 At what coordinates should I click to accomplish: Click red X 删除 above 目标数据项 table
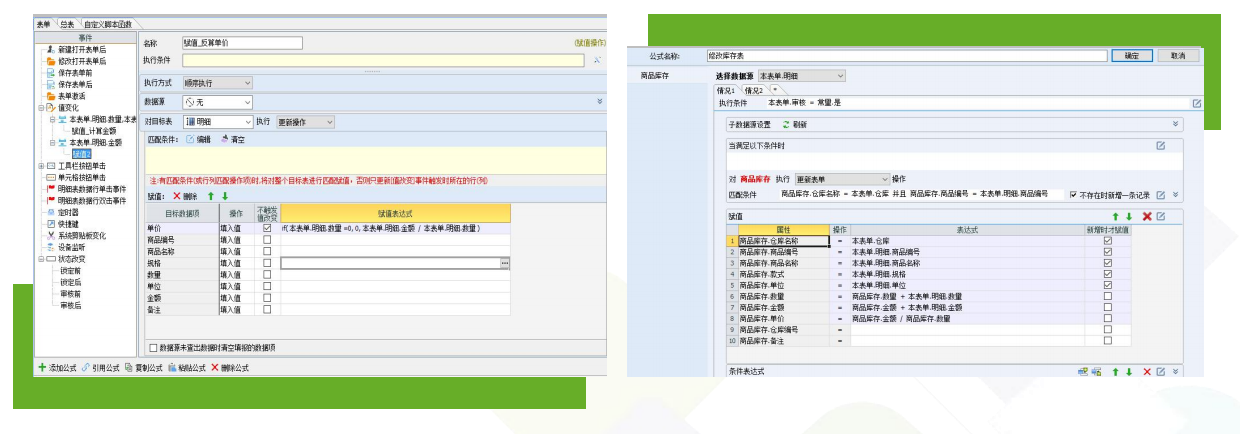[x=184, y=196]
